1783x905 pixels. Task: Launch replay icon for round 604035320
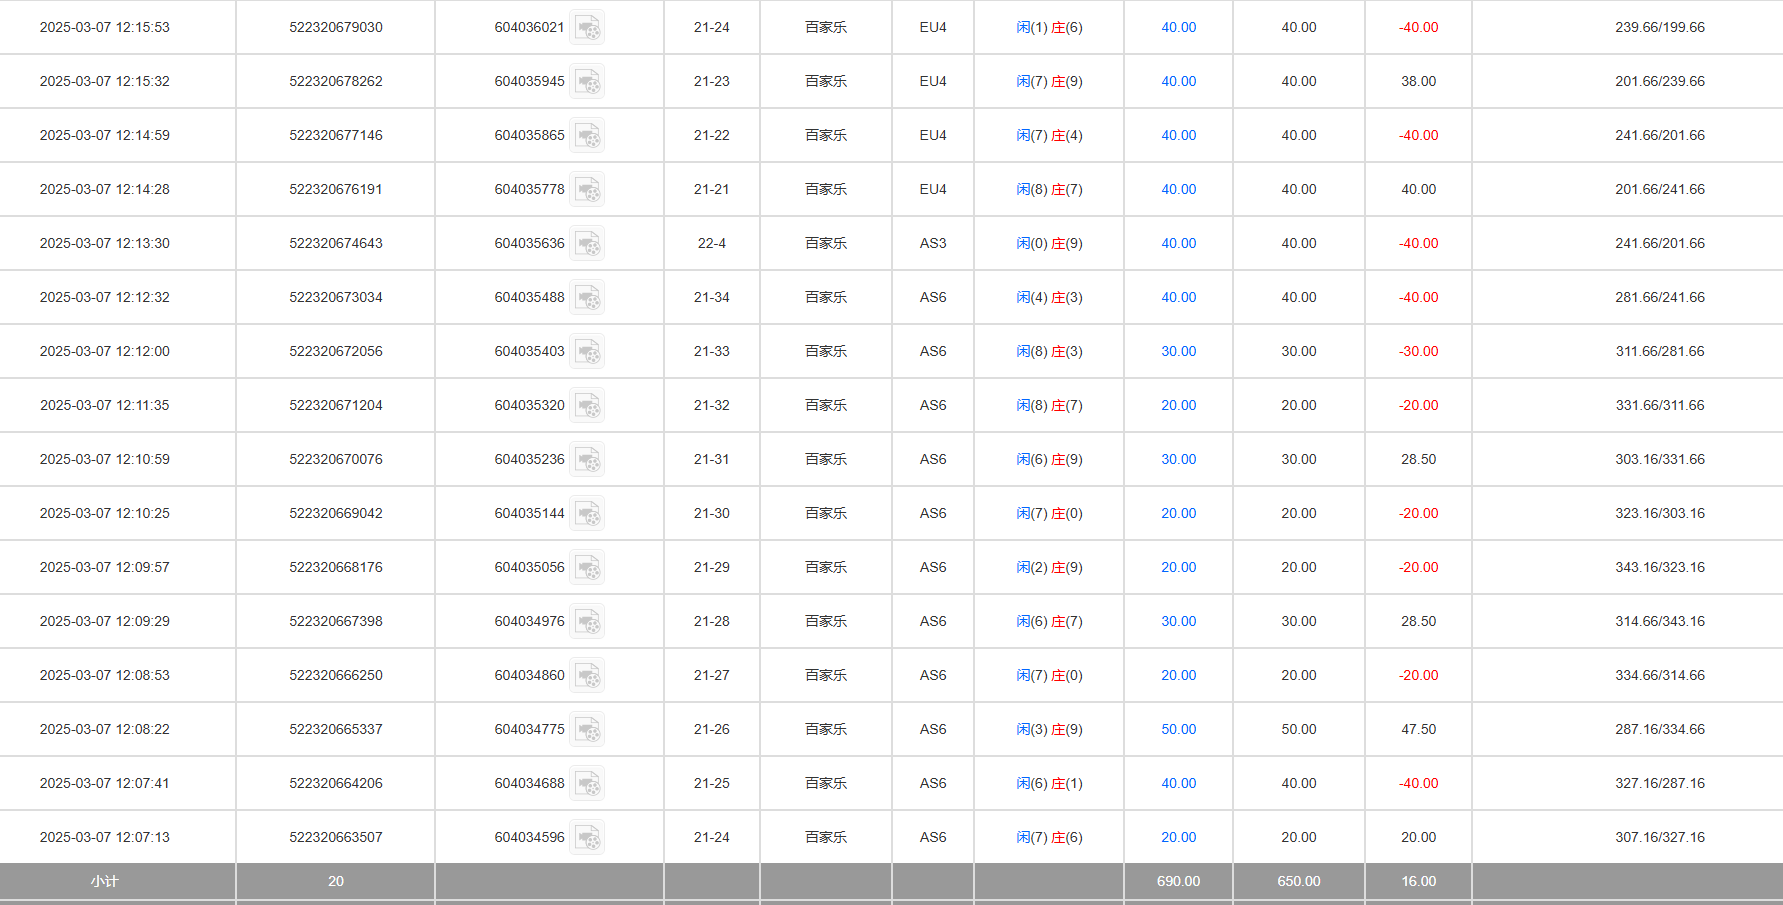pos(588,406)
